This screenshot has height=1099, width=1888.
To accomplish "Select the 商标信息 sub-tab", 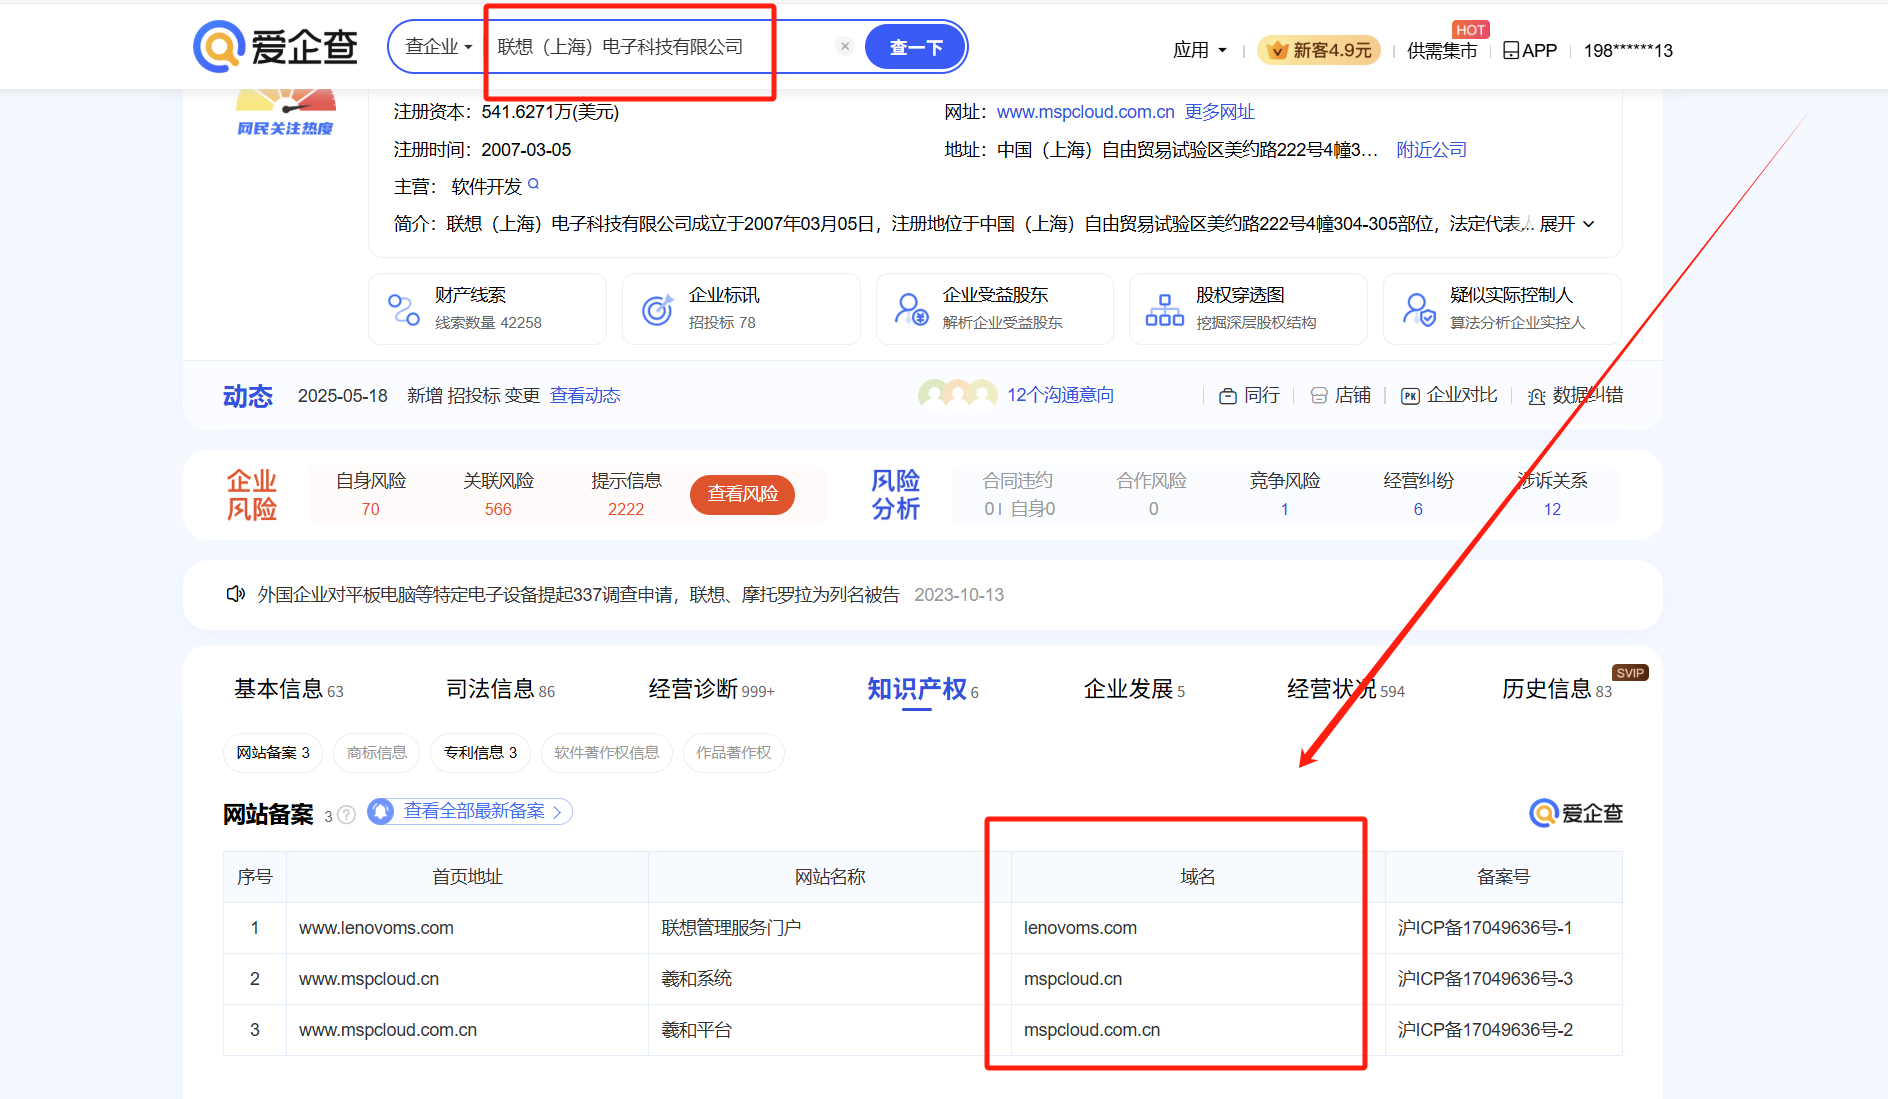I will pyautogui.click(x=376, y=752).
